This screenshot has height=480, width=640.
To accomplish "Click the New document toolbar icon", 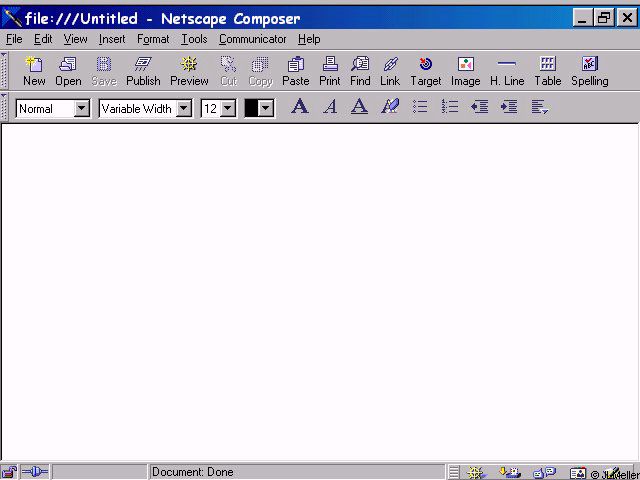I will coord(34,71).
